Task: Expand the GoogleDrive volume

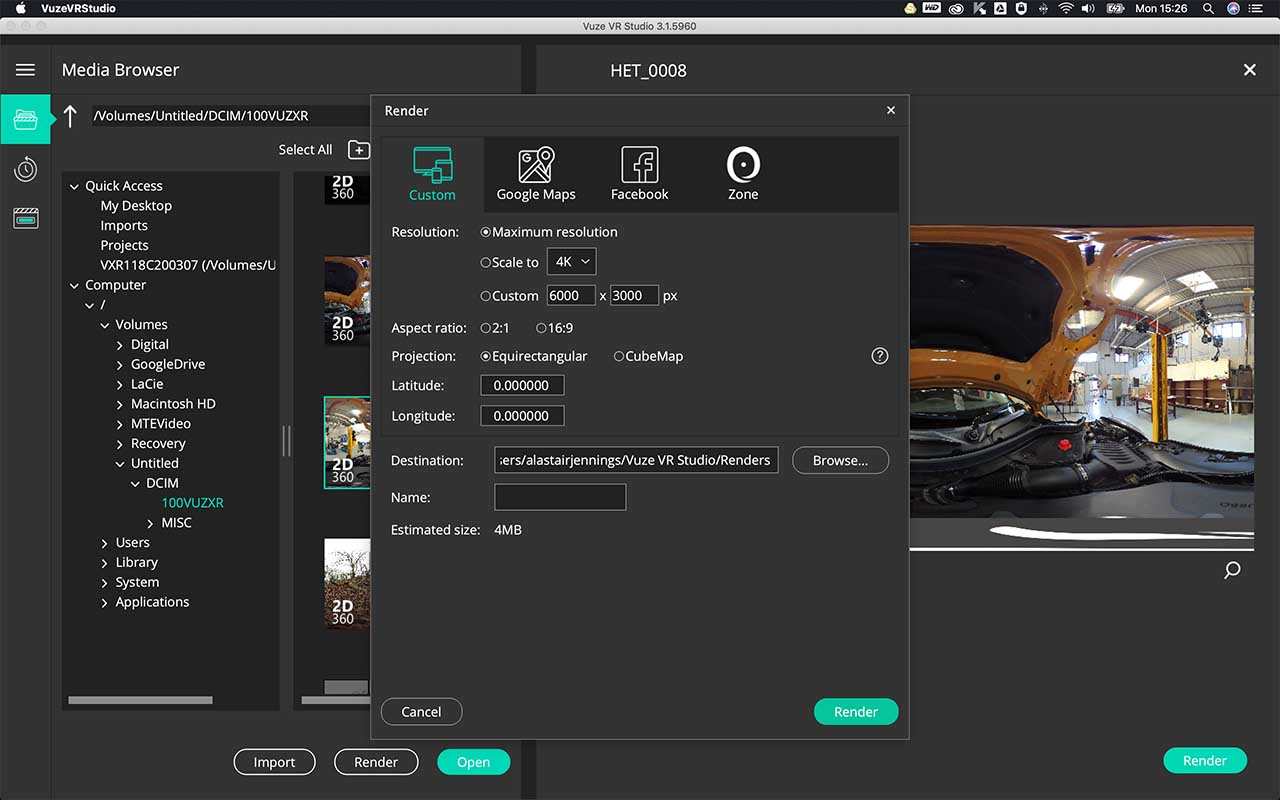Action: coord(120,365)
